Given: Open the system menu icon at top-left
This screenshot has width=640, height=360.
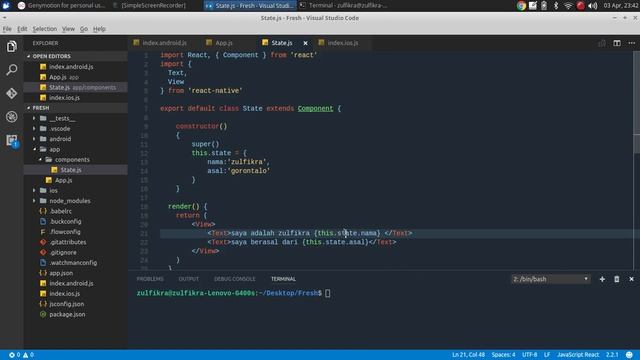Looking at the screenshot, I should pos(6,5).
